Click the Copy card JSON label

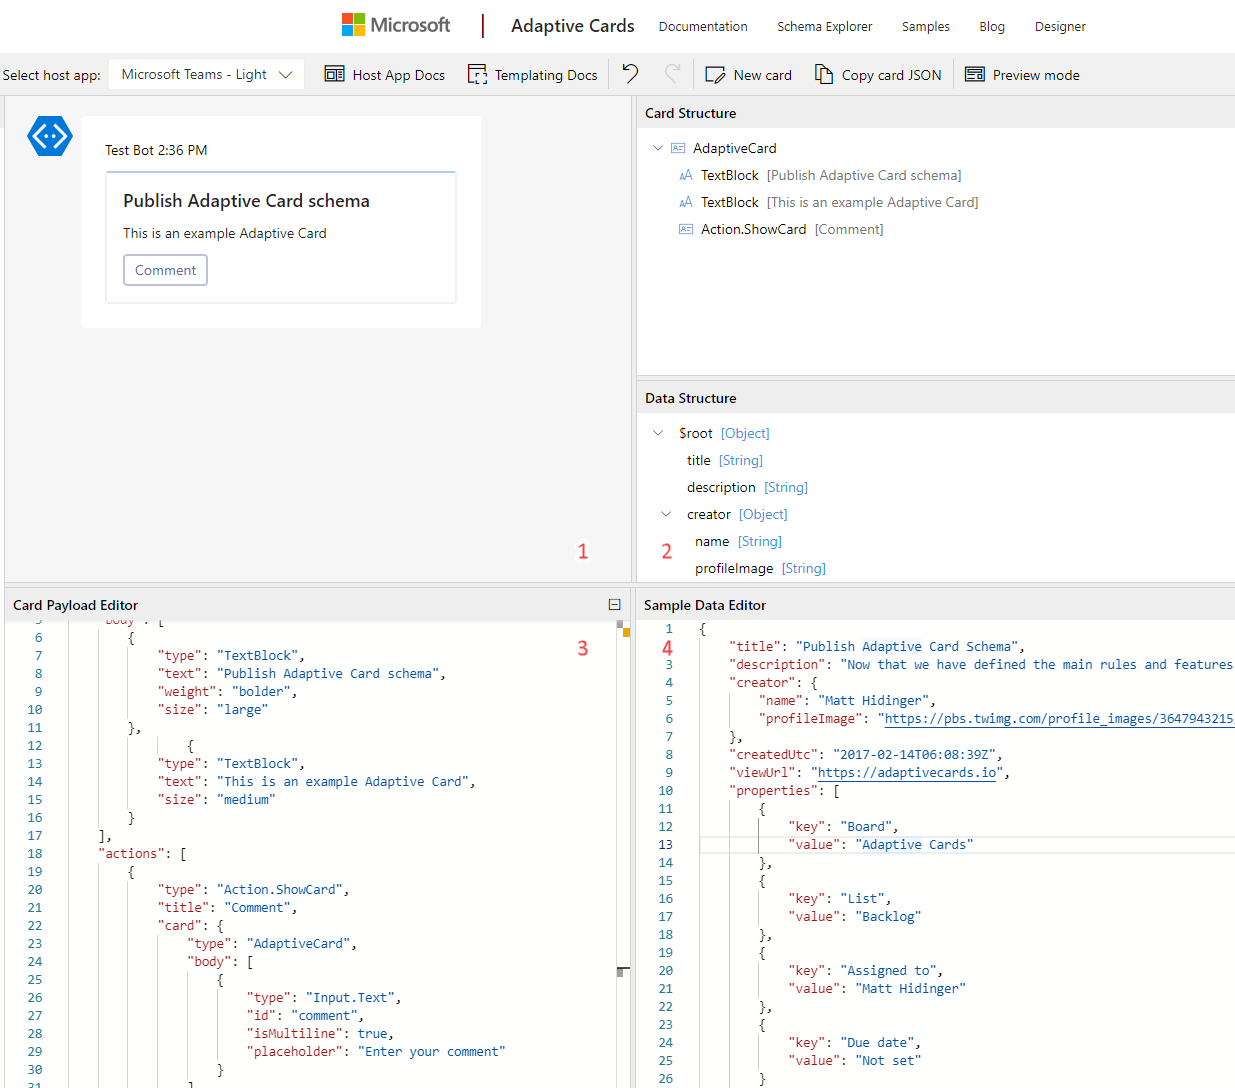(x=892, y=75)
